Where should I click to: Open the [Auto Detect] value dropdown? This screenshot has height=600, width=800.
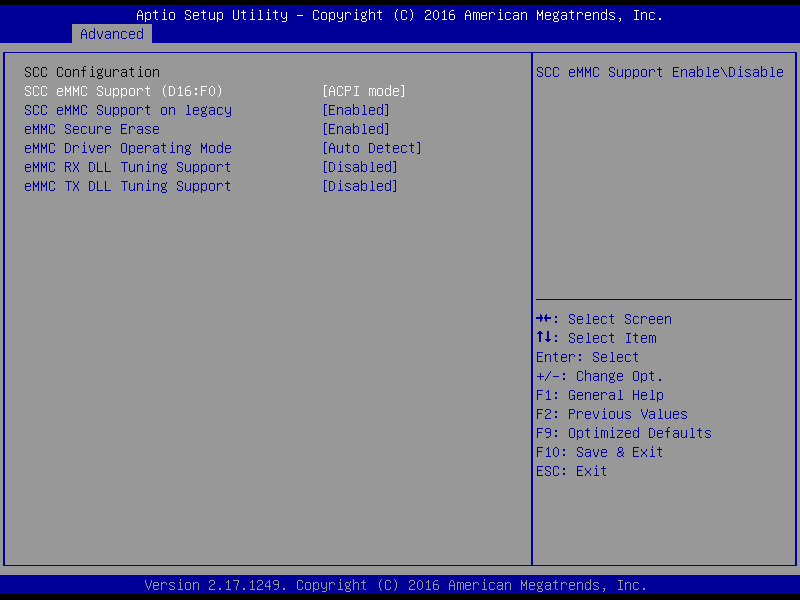coord(372,148)
